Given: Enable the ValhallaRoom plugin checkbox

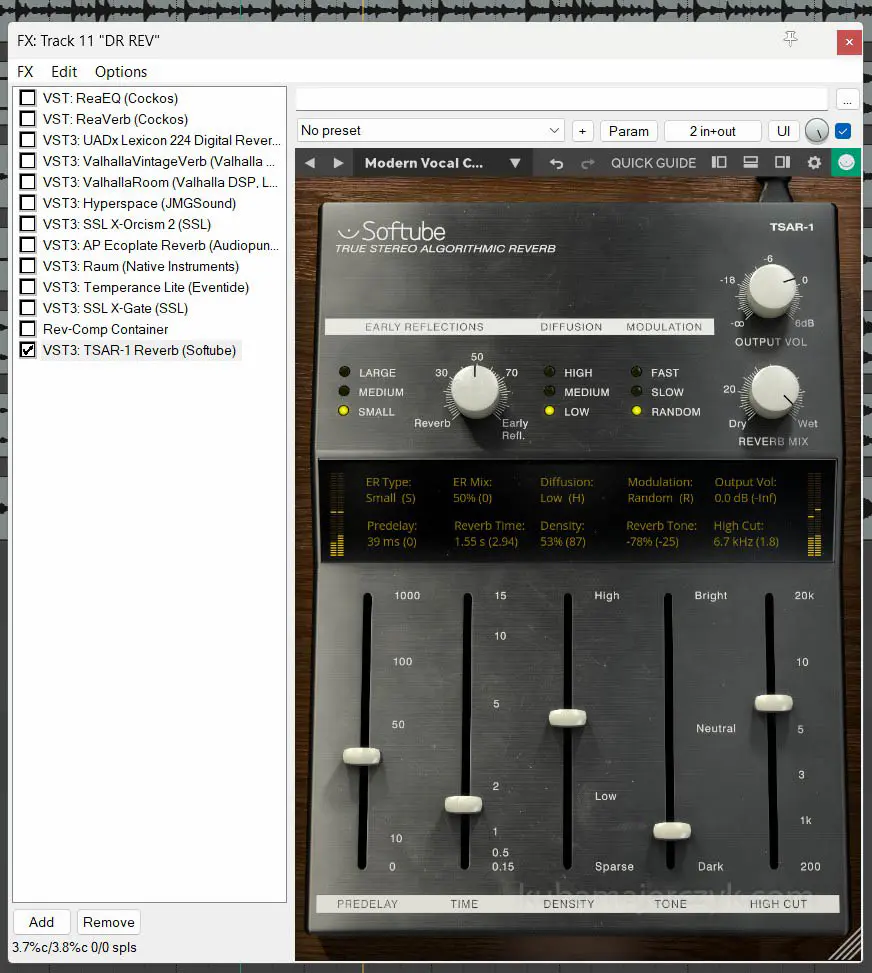Looking at the screenshot, I should tap(28, 182).
